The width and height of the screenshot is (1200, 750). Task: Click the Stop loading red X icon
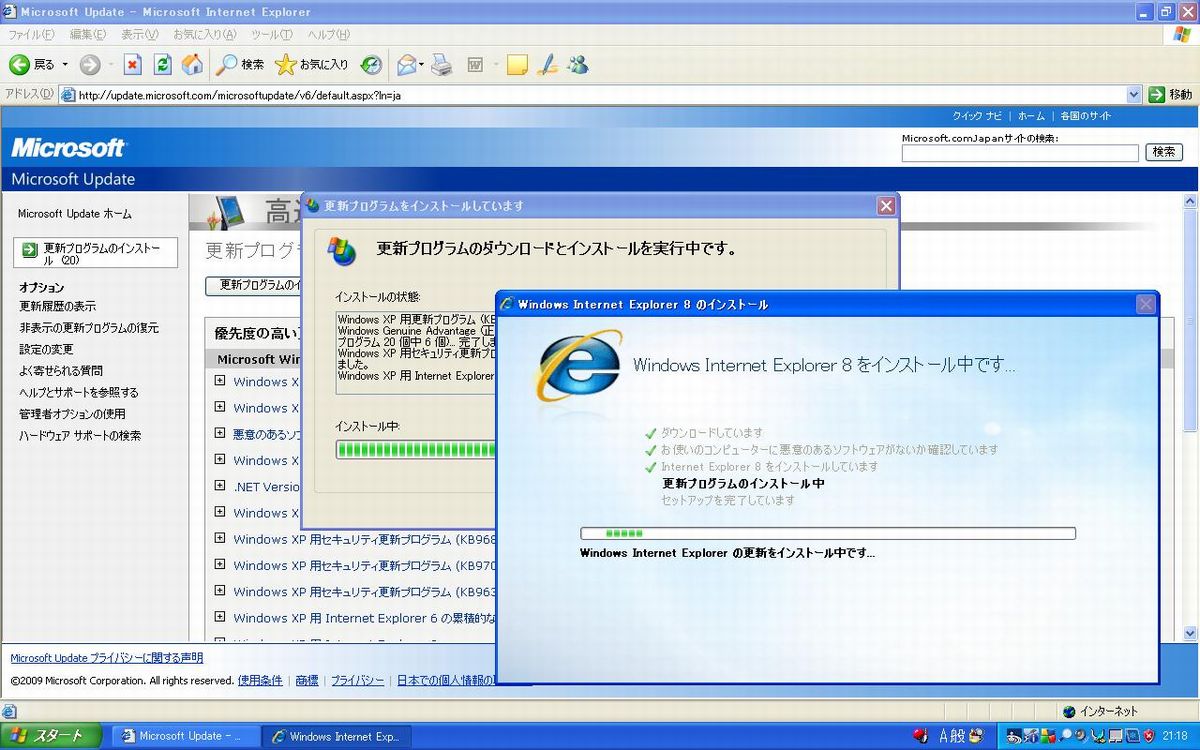[132, 65]
